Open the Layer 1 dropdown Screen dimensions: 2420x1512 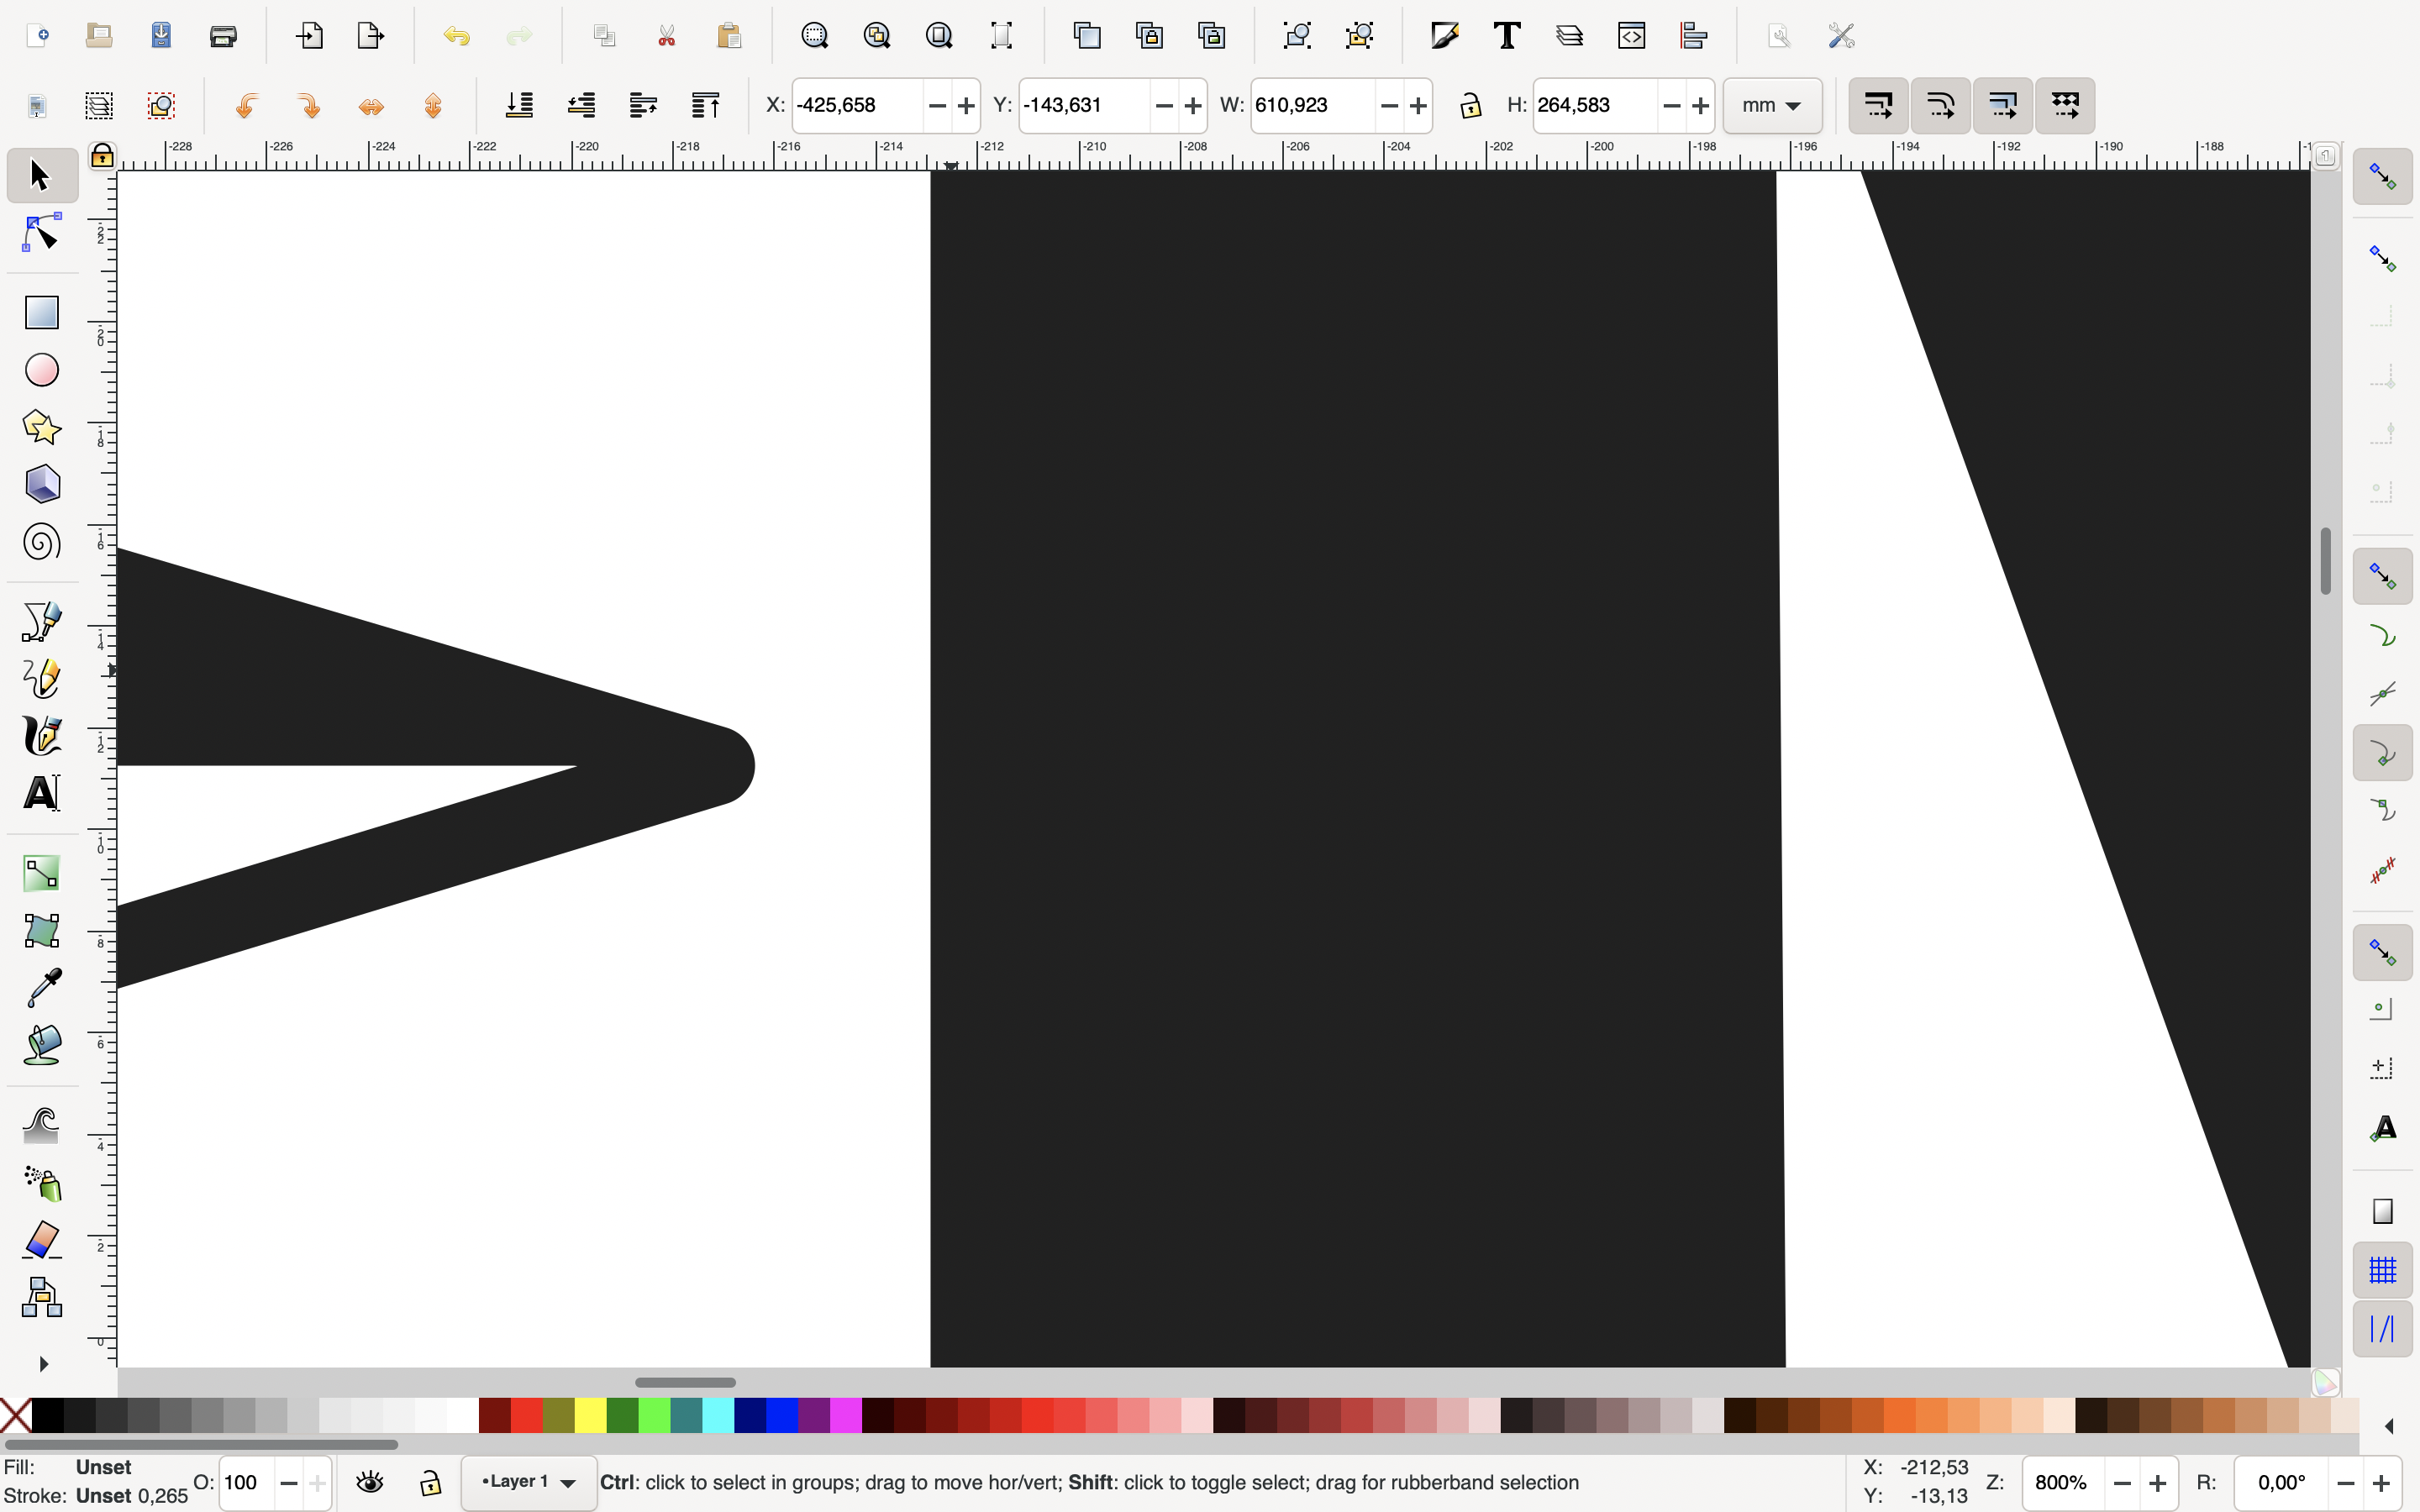tap(528, 1482)
